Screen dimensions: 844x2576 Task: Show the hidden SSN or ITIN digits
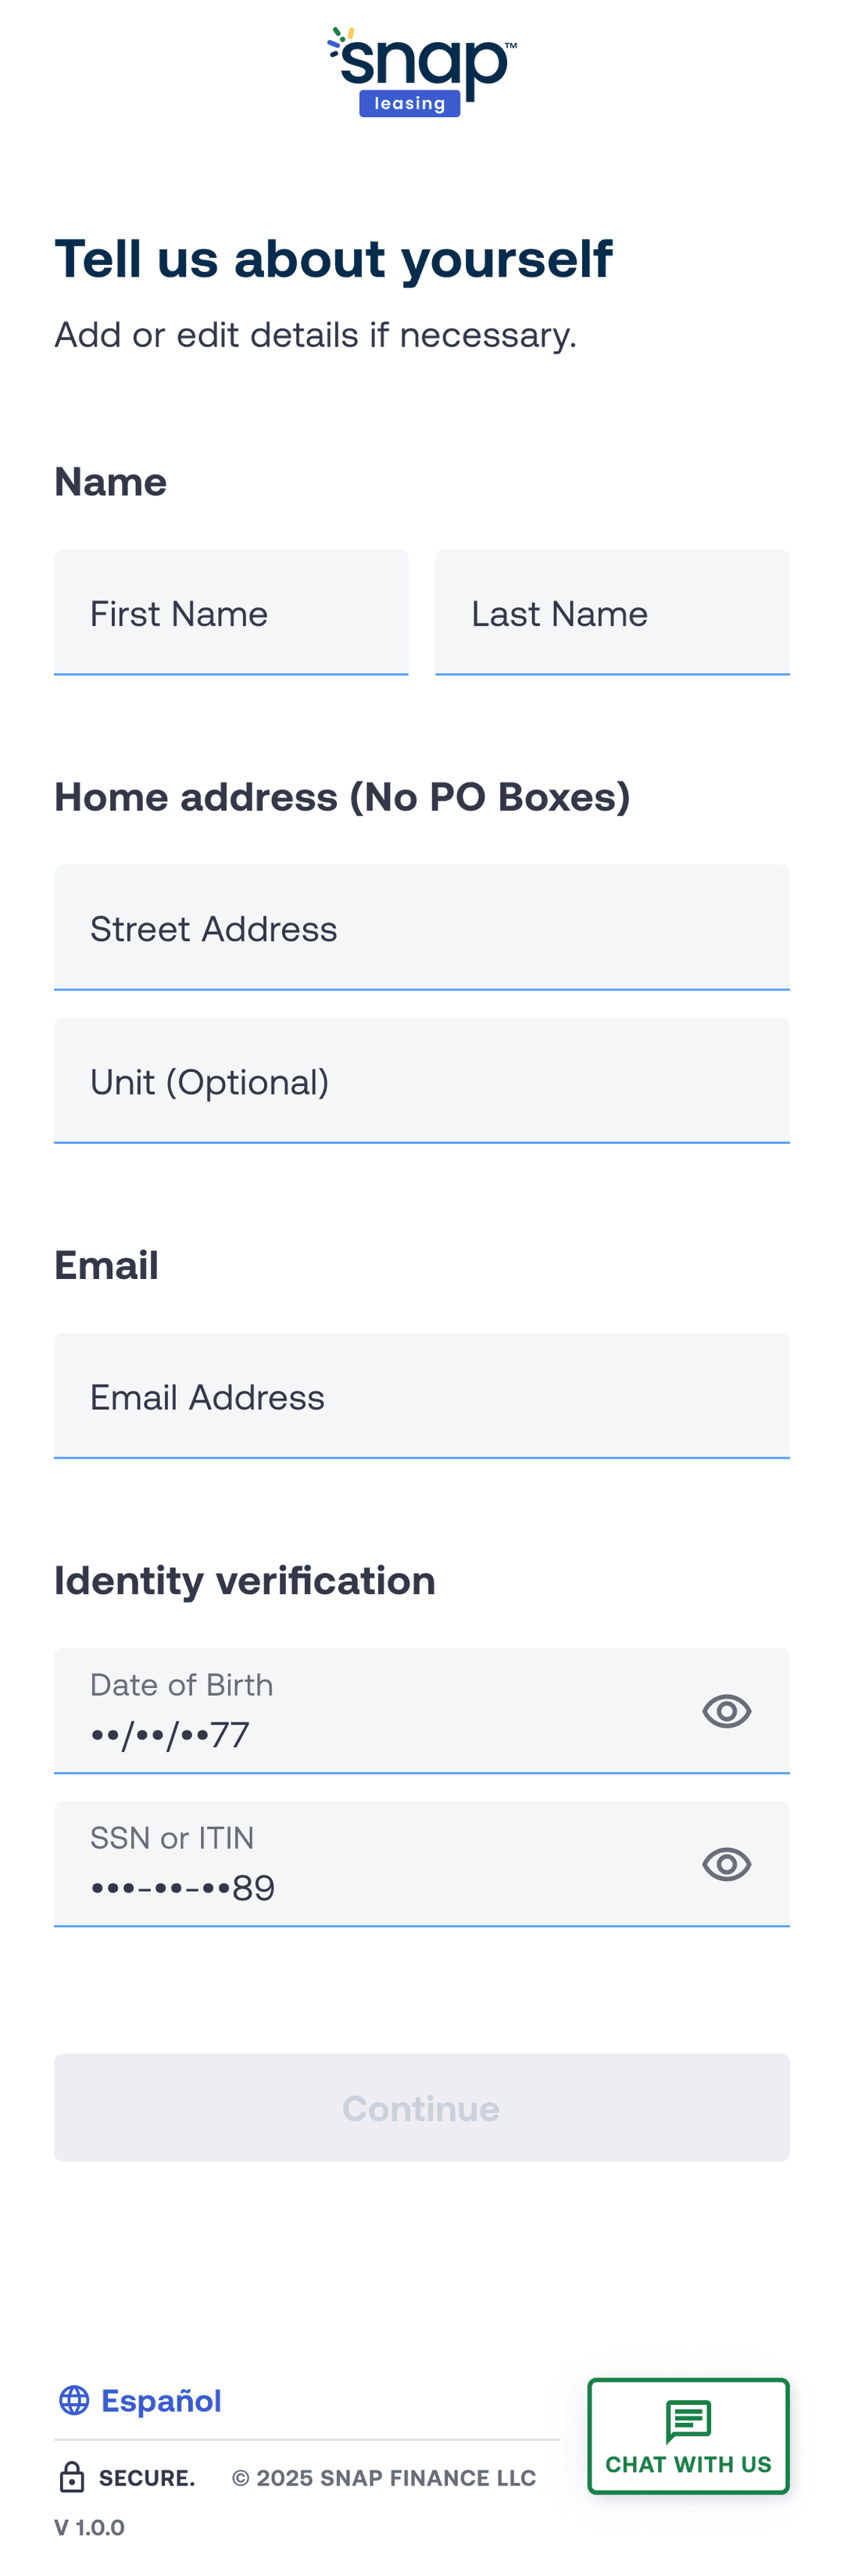pos(727,1863)
